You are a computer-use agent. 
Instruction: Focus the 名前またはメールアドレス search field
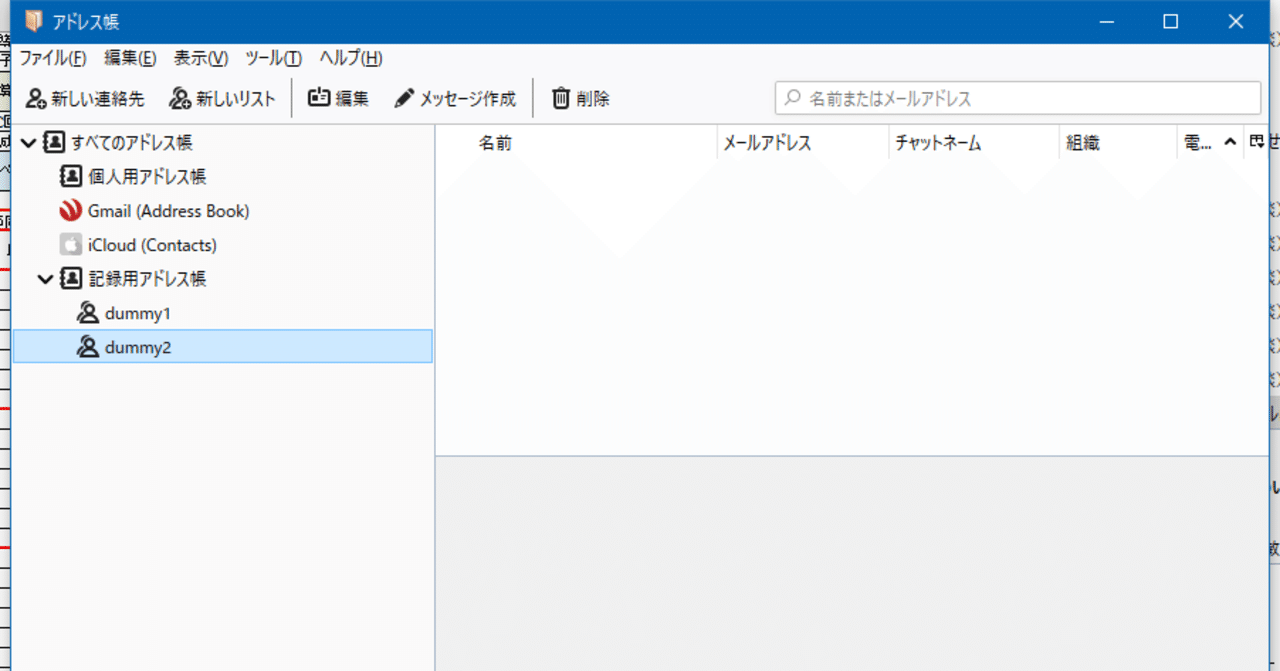(1018, 98)
